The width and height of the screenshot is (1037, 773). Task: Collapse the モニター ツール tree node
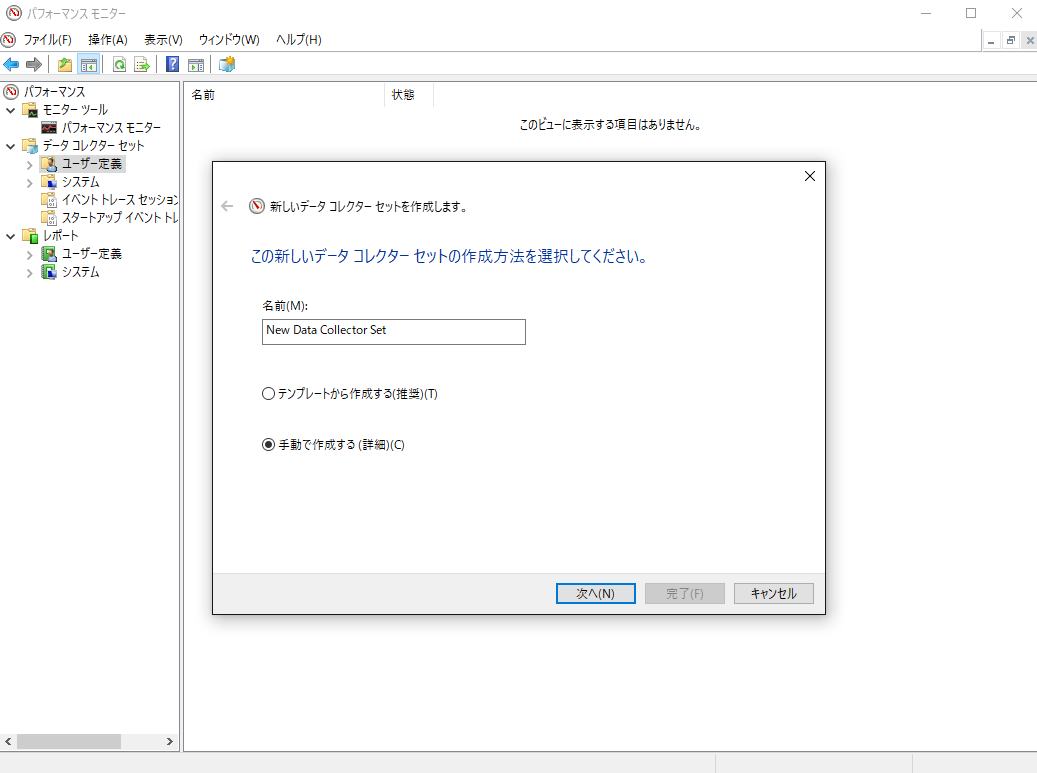pyautogui.click(x=11, y=110)
